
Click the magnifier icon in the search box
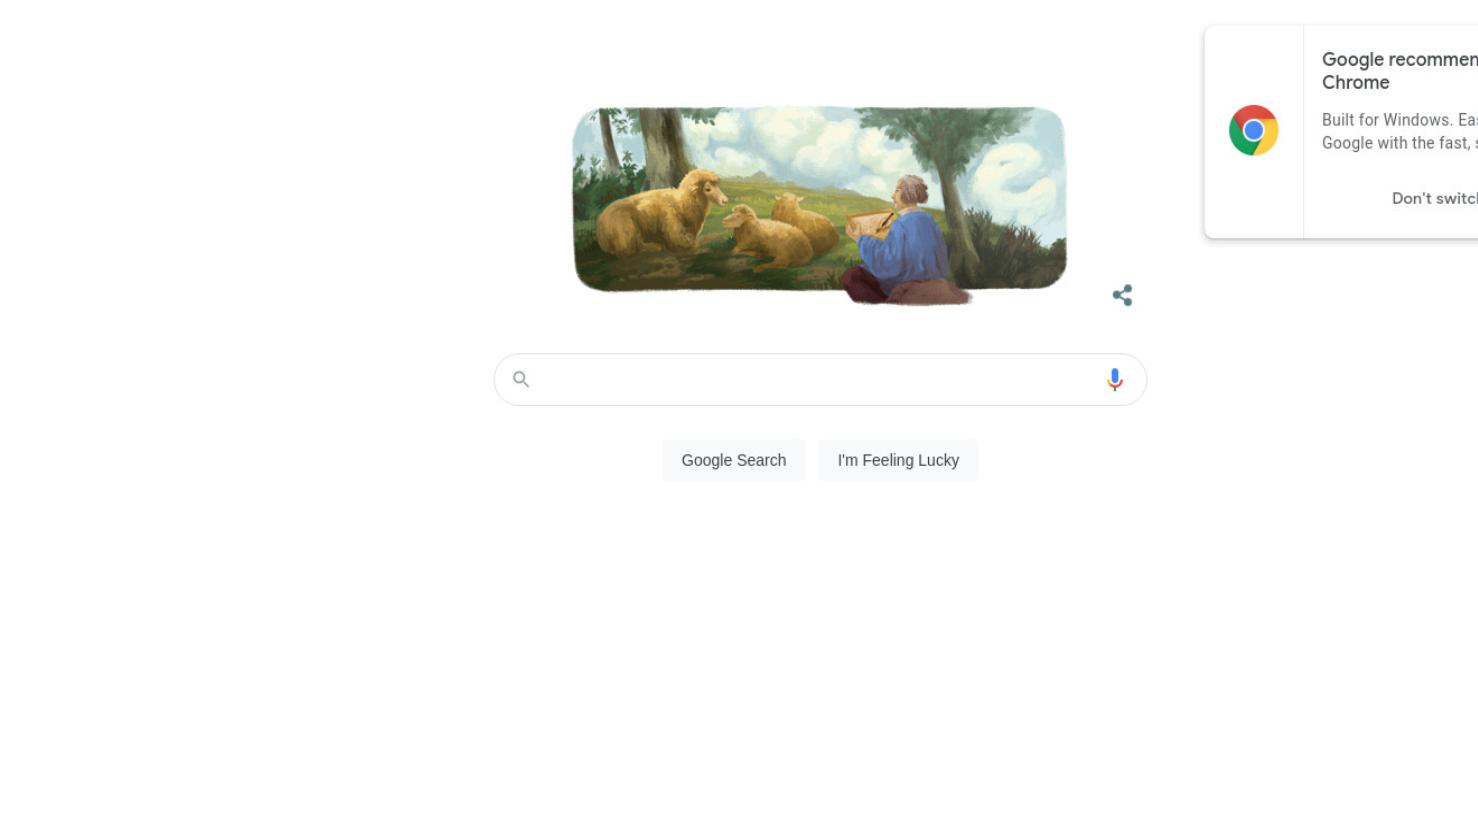pyautogui.click(x=521, y=379)
